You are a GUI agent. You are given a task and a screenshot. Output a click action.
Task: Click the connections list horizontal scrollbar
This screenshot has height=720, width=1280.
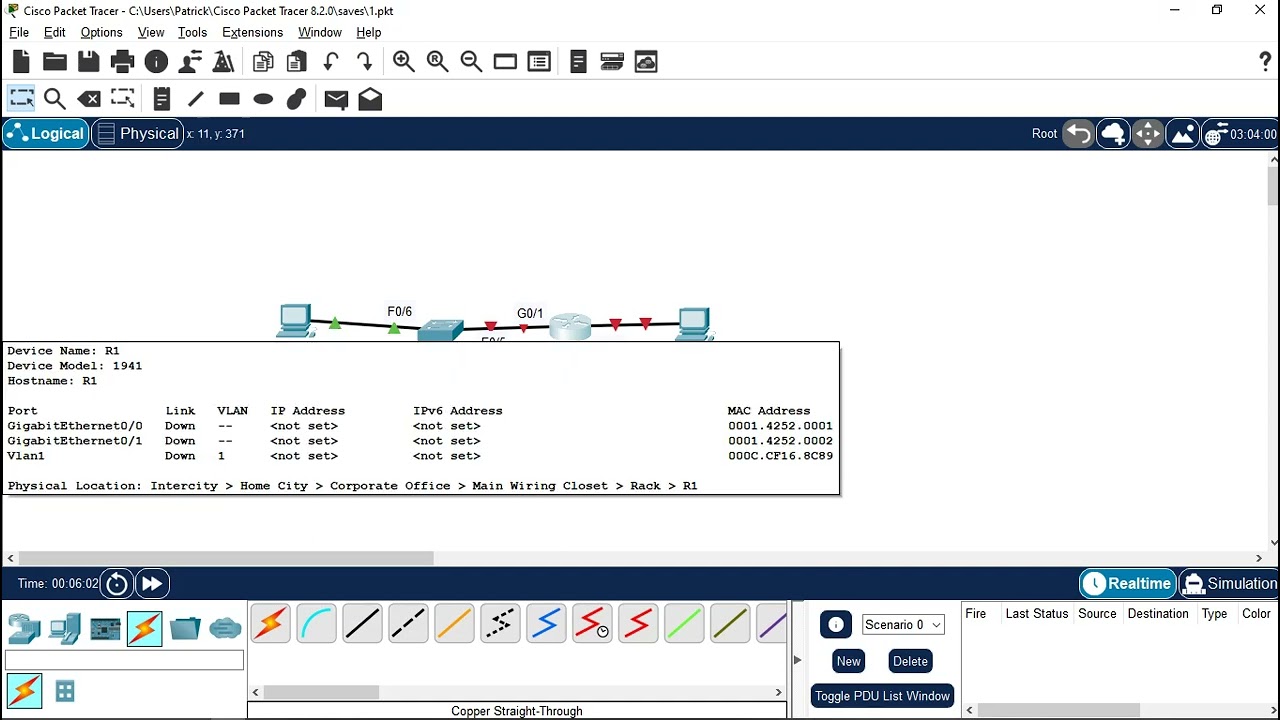(321, 692)
